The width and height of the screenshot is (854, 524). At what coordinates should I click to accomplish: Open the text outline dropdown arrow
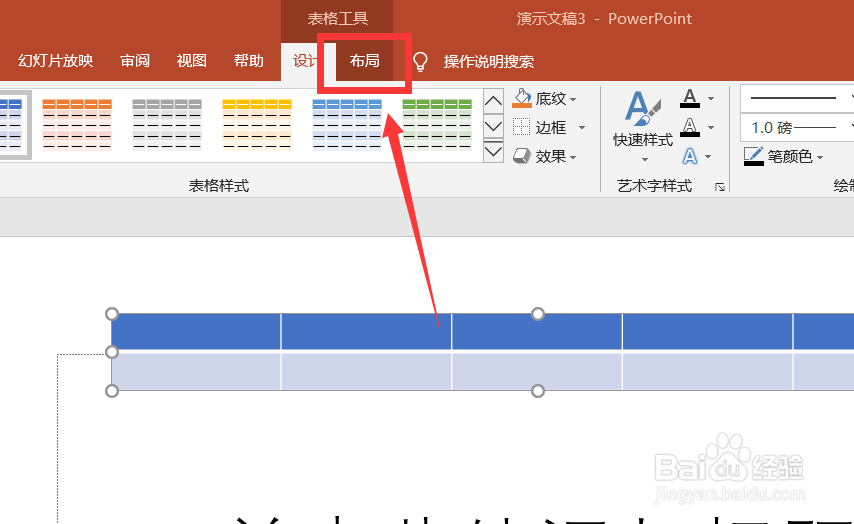(711, 128)
